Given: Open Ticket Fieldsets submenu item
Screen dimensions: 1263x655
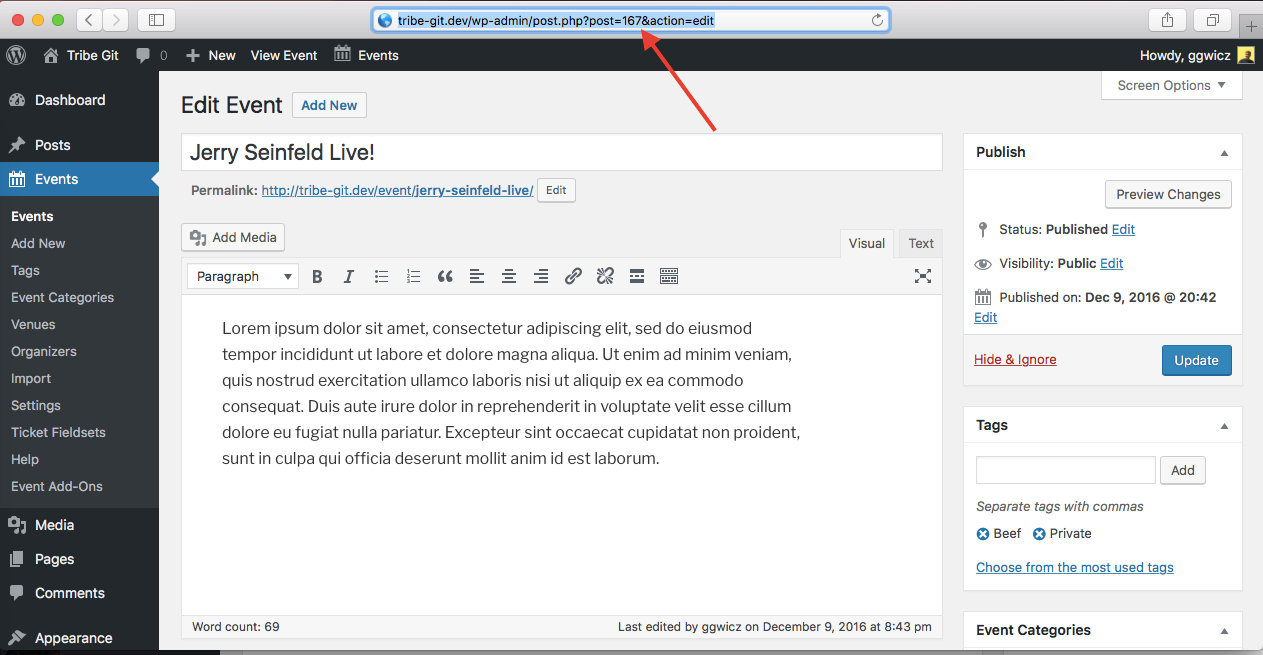Looking at the screenshot, I should coord(58,432).
